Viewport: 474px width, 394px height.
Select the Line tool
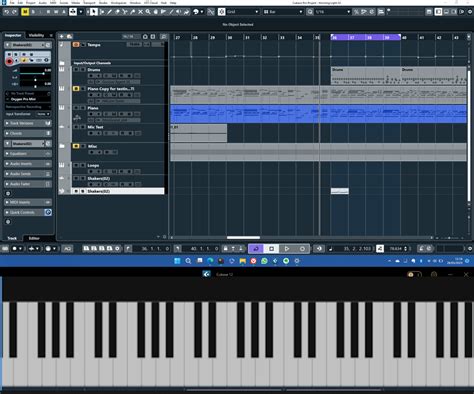(171, 12)
